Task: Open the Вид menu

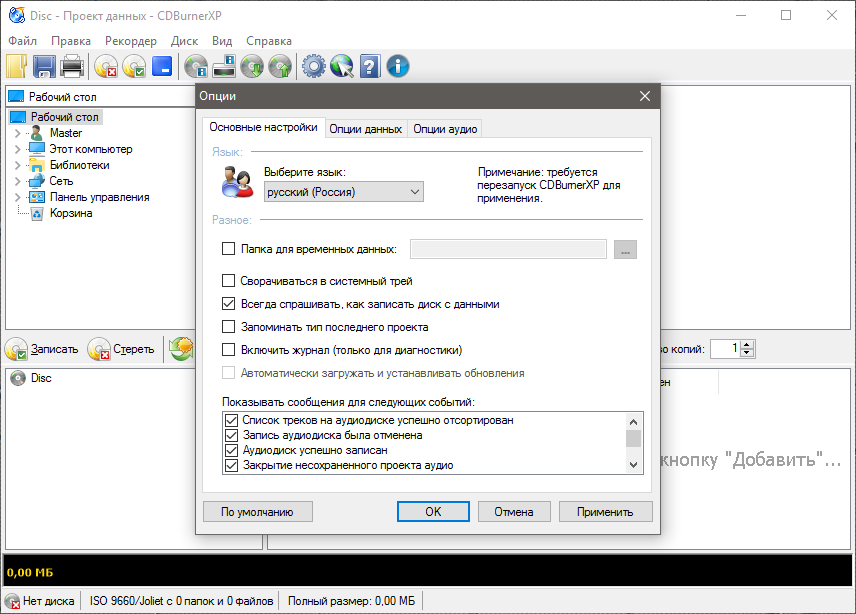Action: click(x=222, y=41)
